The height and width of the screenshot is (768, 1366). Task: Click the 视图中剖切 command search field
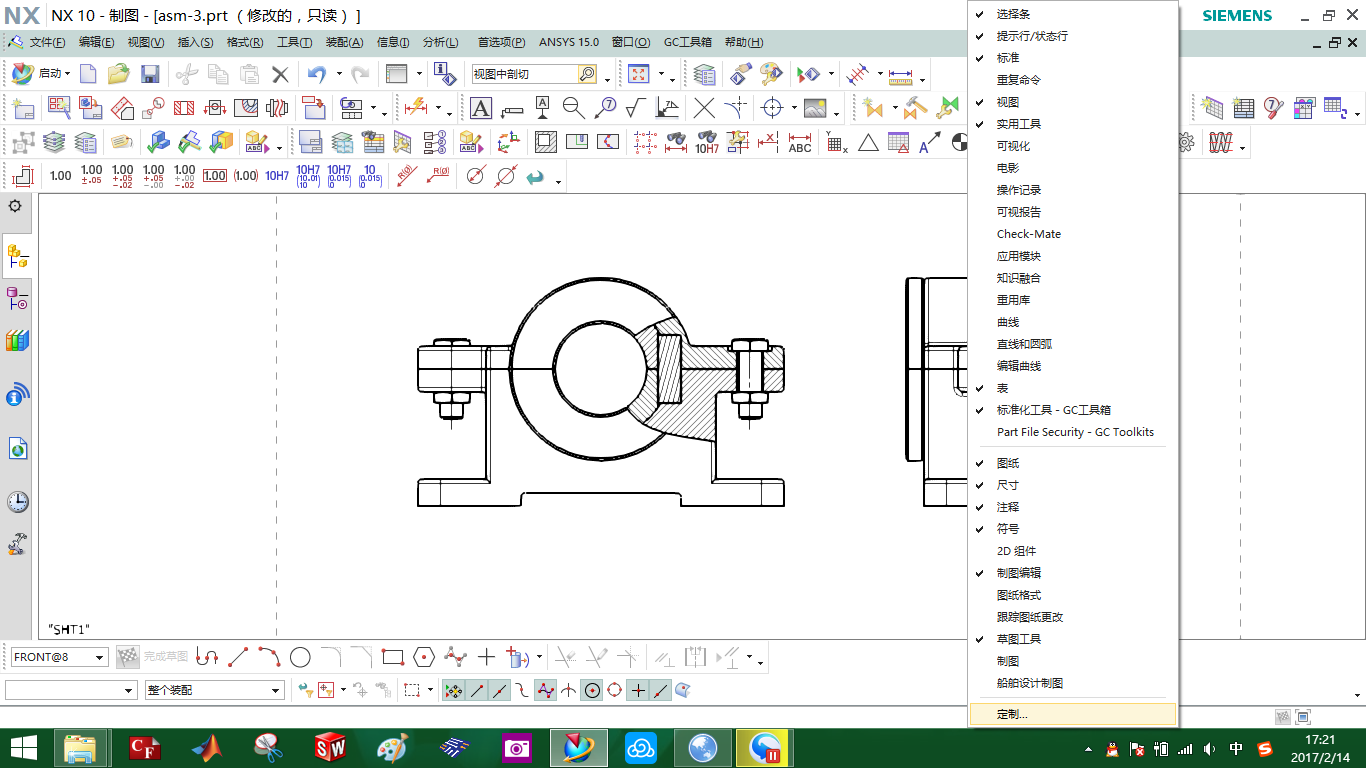point(525,74)
